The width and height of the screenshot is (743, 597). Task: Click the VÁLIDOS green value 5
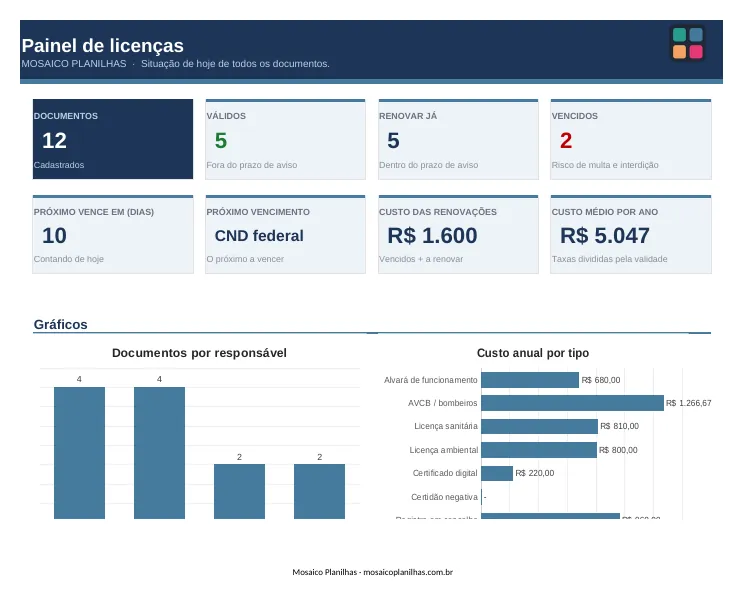coord(221,141)
